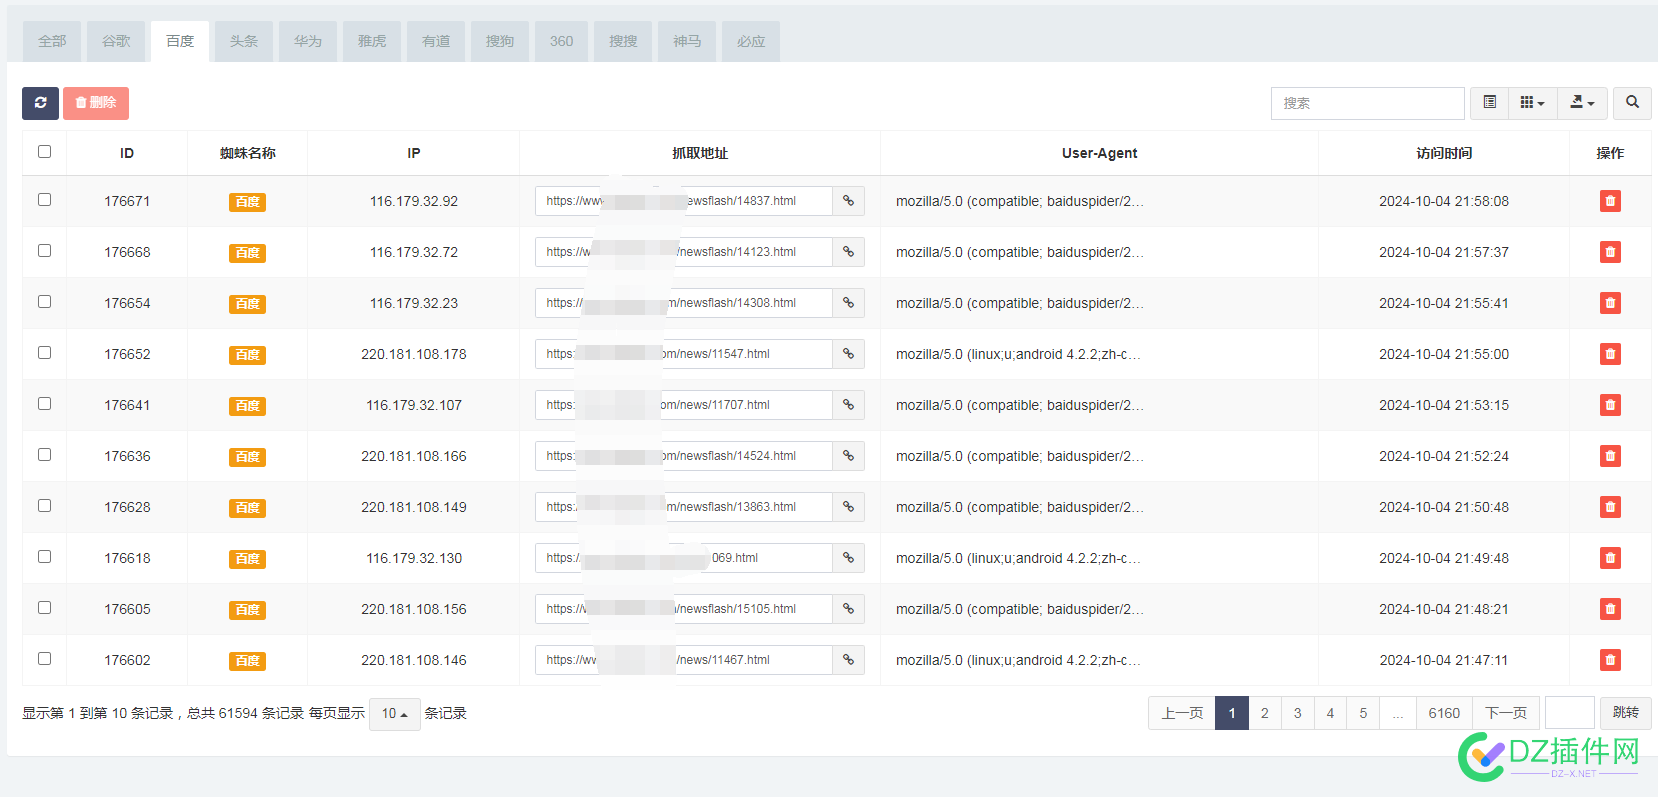Check the box for row 176636

point(44,455)
